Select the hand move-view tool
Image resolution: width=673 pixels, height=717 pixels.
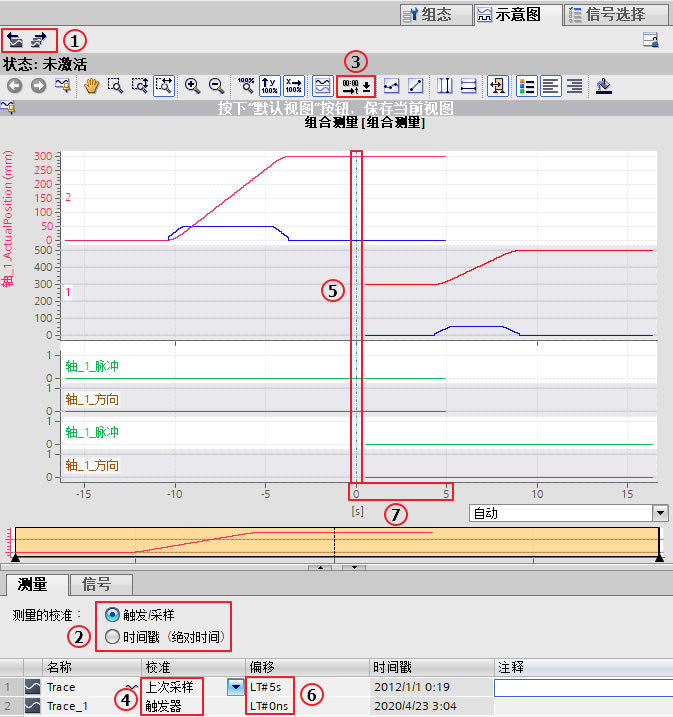(91, 86)
